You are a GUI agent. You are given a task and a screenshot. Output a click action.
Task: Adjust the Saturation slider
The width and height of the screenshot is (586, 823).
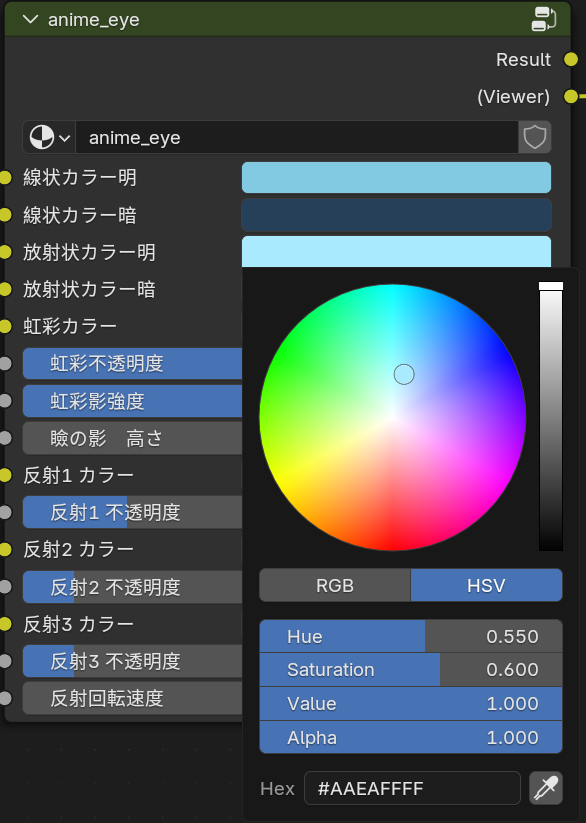click(411, 670)
